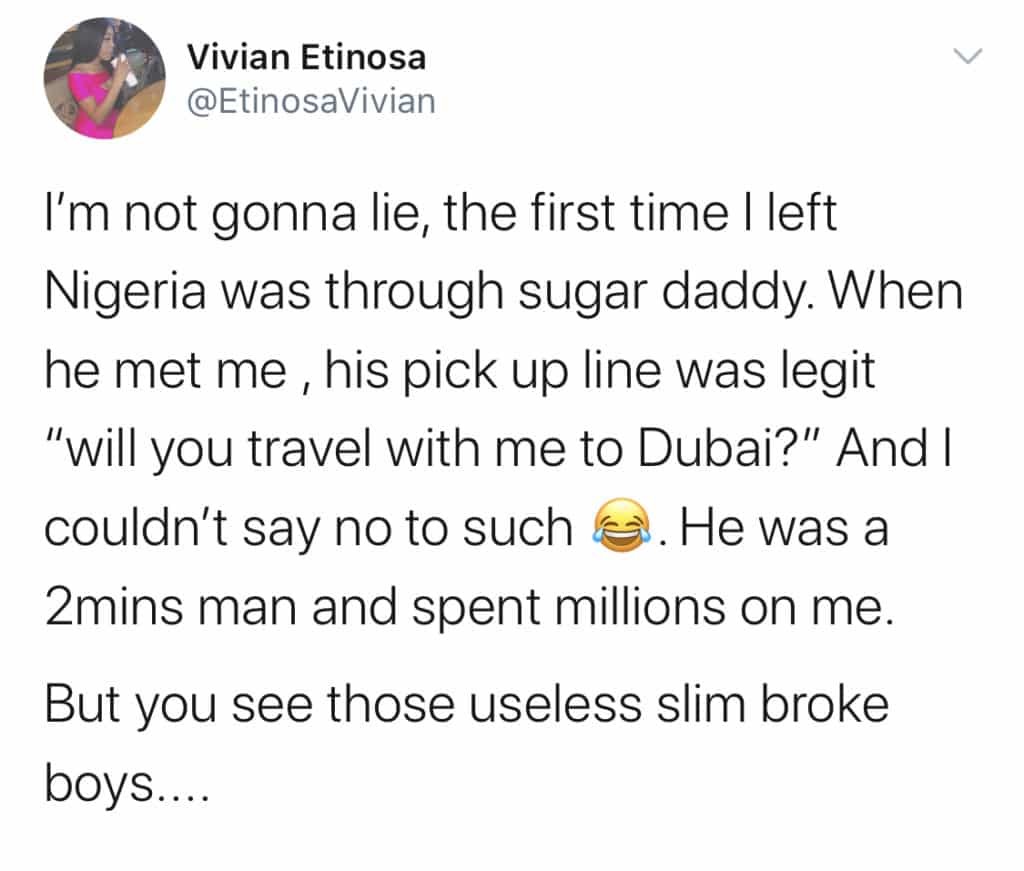The height and width of the screenshot is (871, 1024).
Task: Open the Vivian Etinosa display name link
Action: tap(306, 58)
